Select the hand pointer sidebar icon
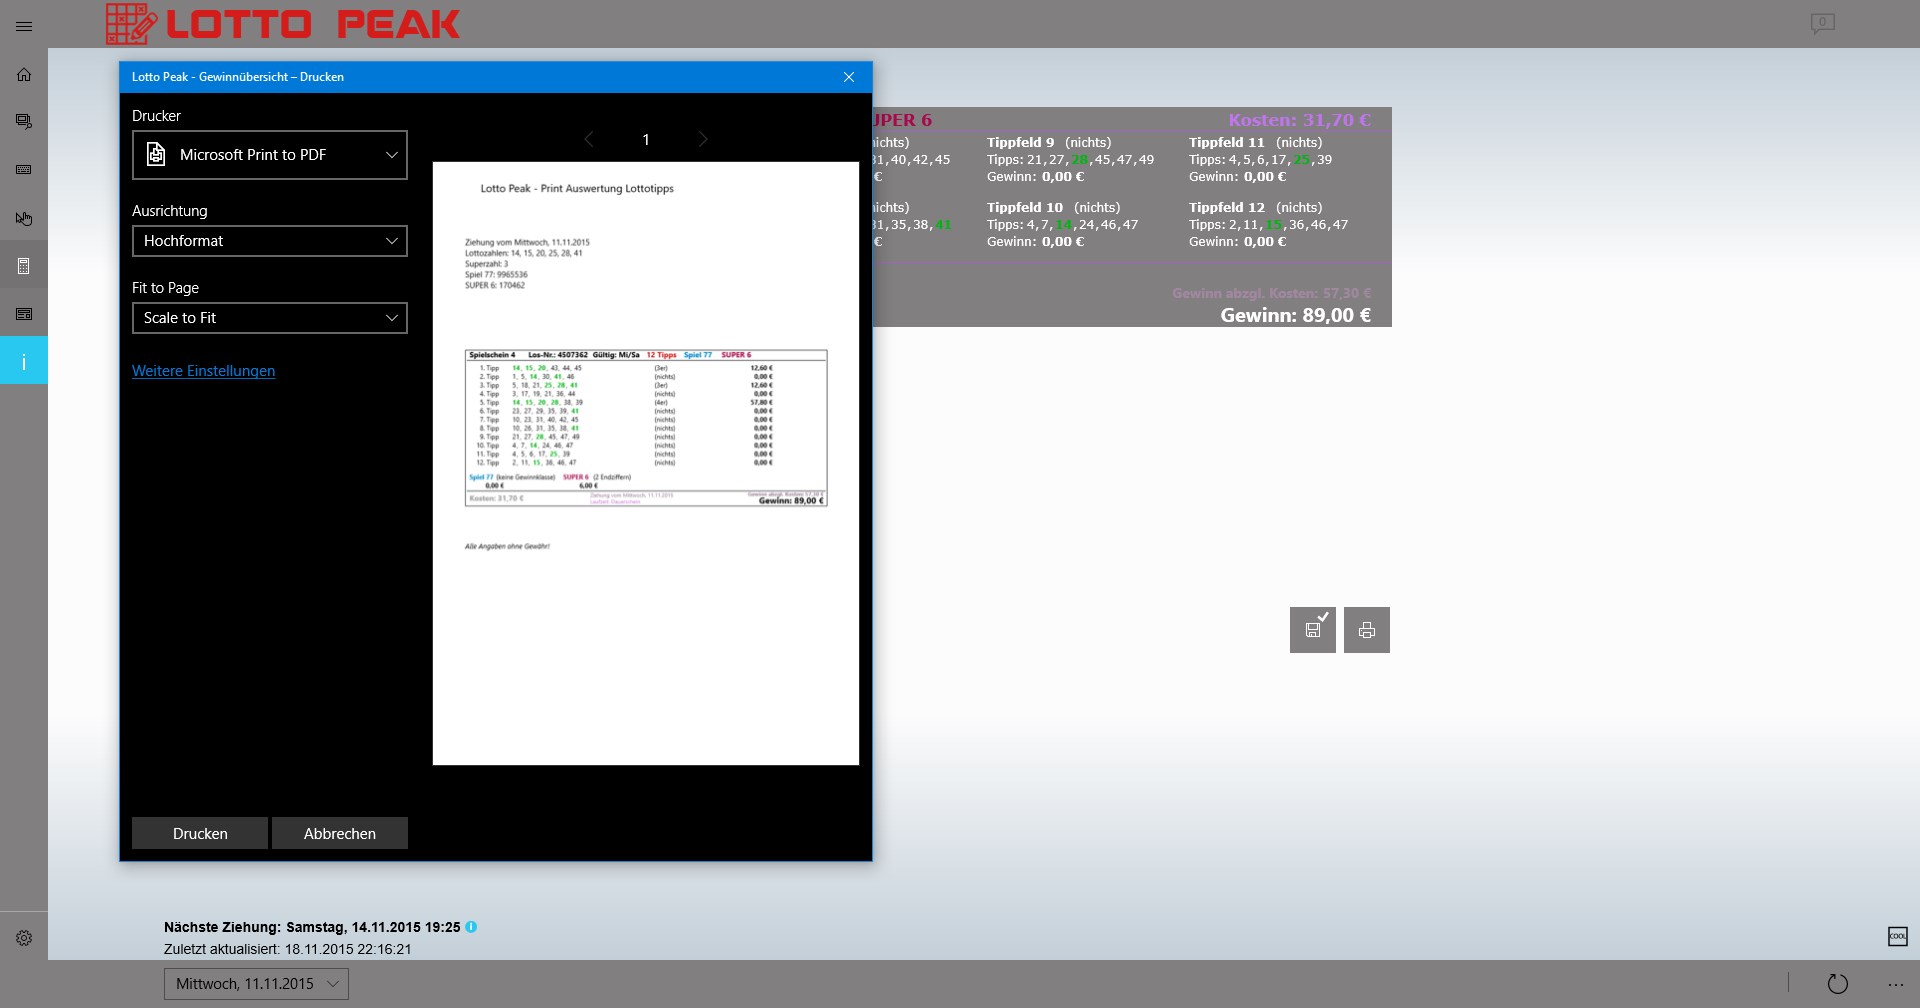Viewport: 1920px width, 1008px height. pos(24,218)
